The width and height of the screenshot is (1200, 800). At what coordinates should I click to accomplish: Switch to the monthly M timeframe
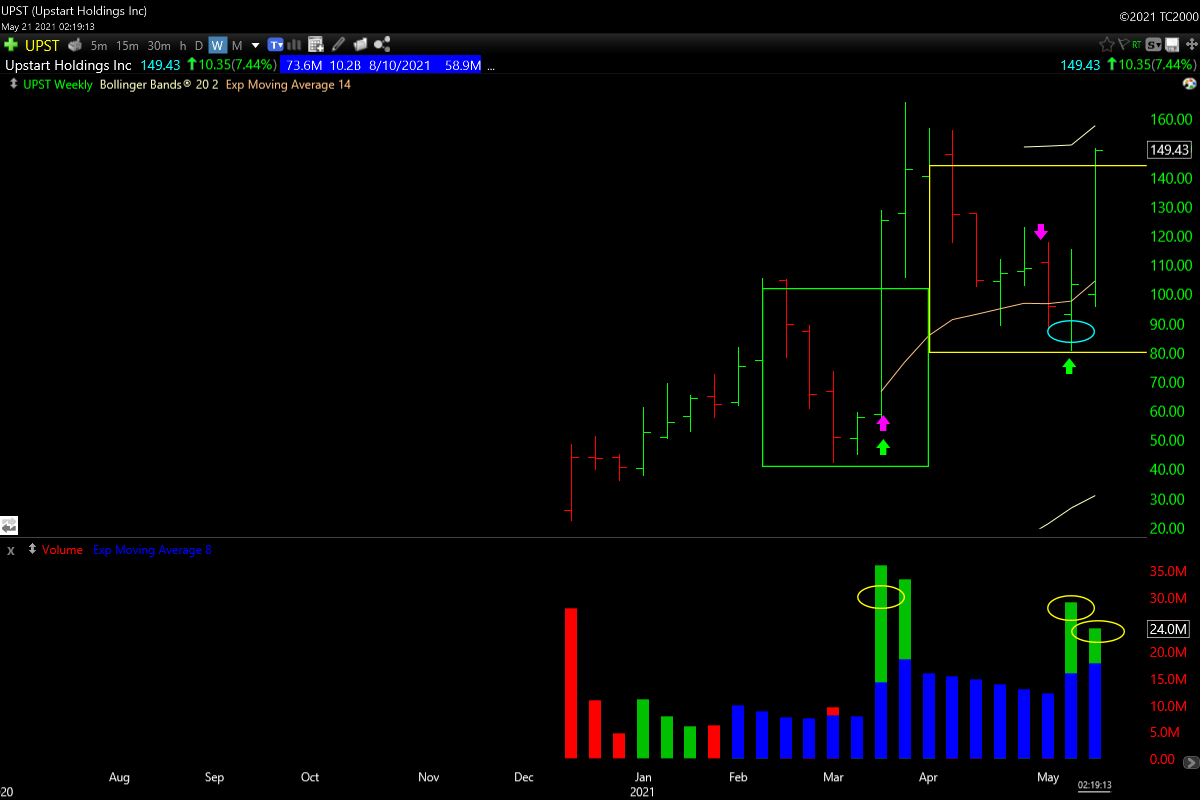point(237,45)
